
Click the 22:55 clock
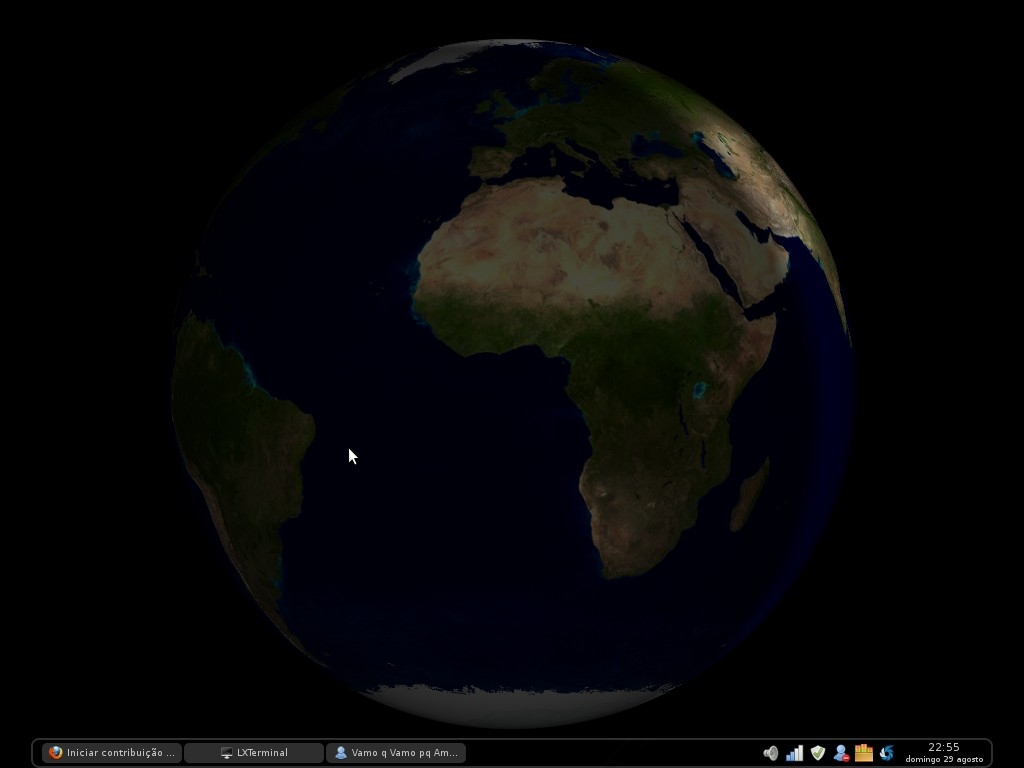[x=944, y=747]
